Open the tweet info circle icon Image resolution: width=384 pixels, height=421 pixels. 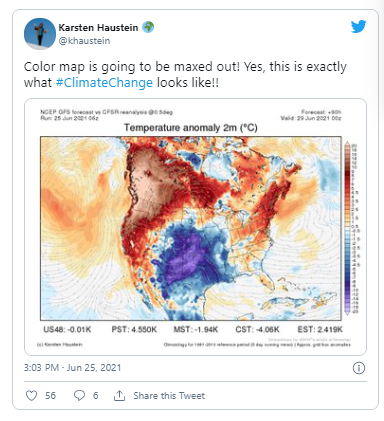[359, 368]
